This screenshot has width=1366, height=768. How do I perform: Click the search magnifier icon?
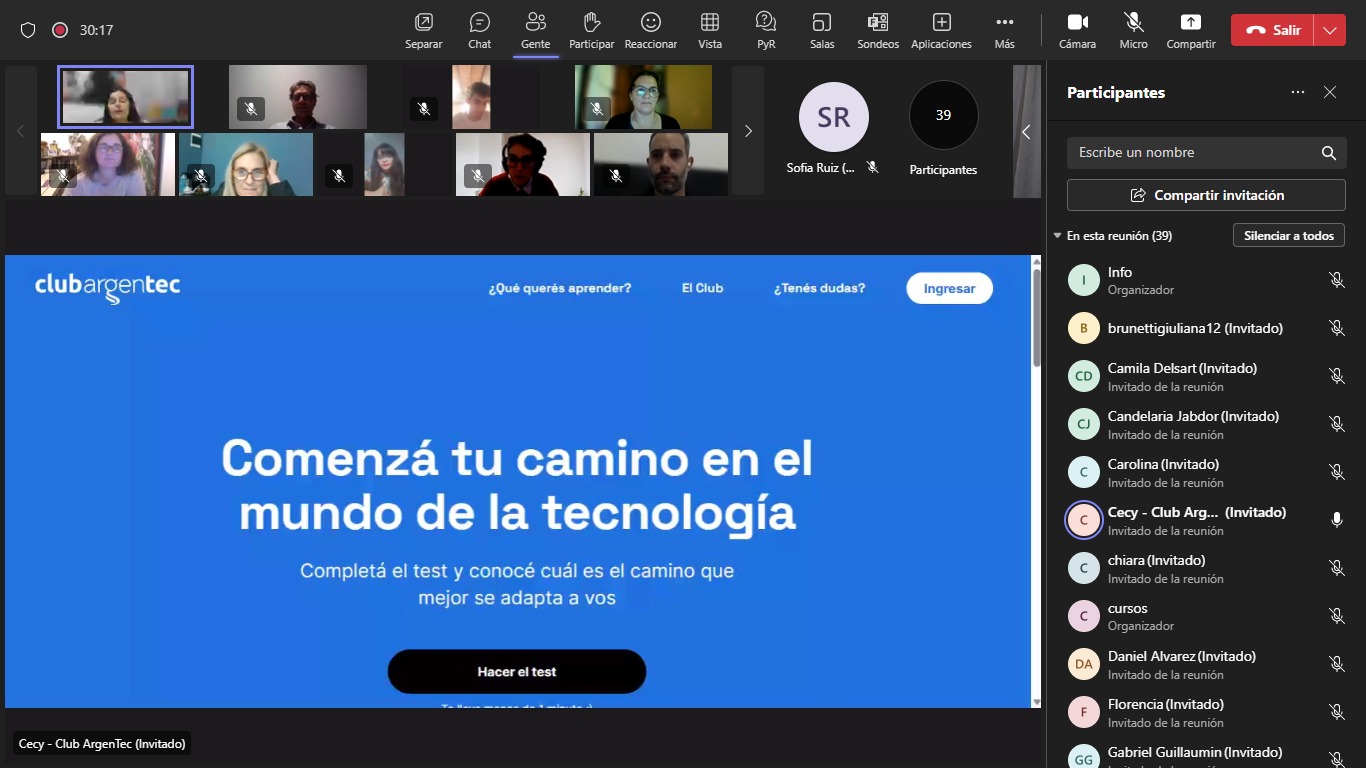coord(1329,153)
